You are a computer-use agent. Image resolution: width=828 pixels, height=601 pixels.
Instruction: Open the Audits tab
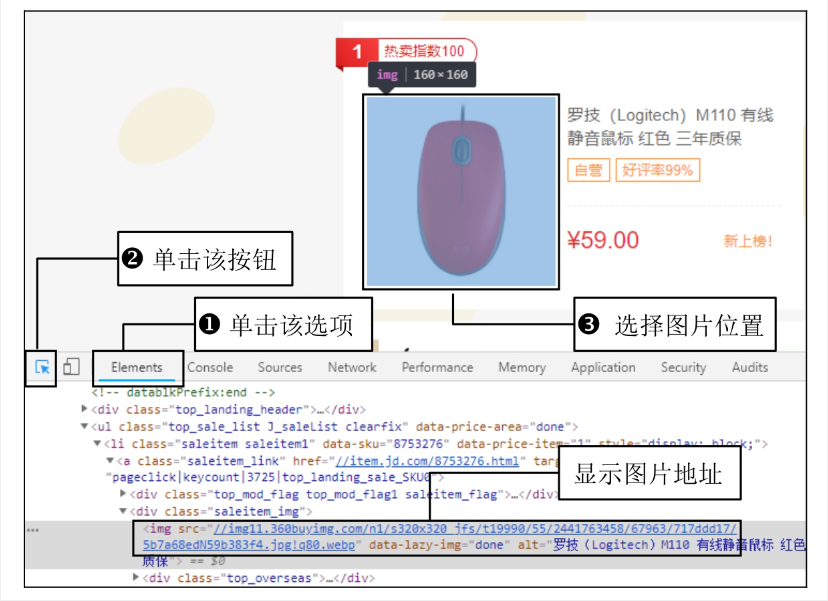click(x=750, y=368)
